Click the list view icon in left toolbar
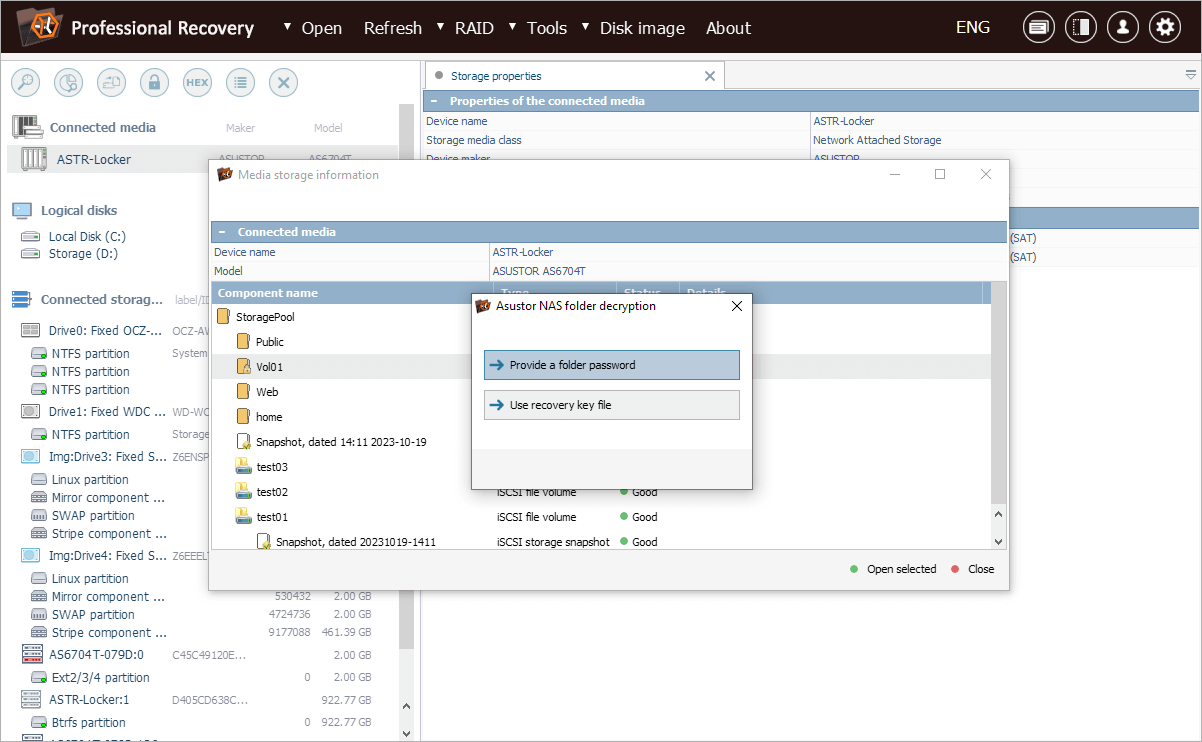1202x742 pixels. [240, 83]
